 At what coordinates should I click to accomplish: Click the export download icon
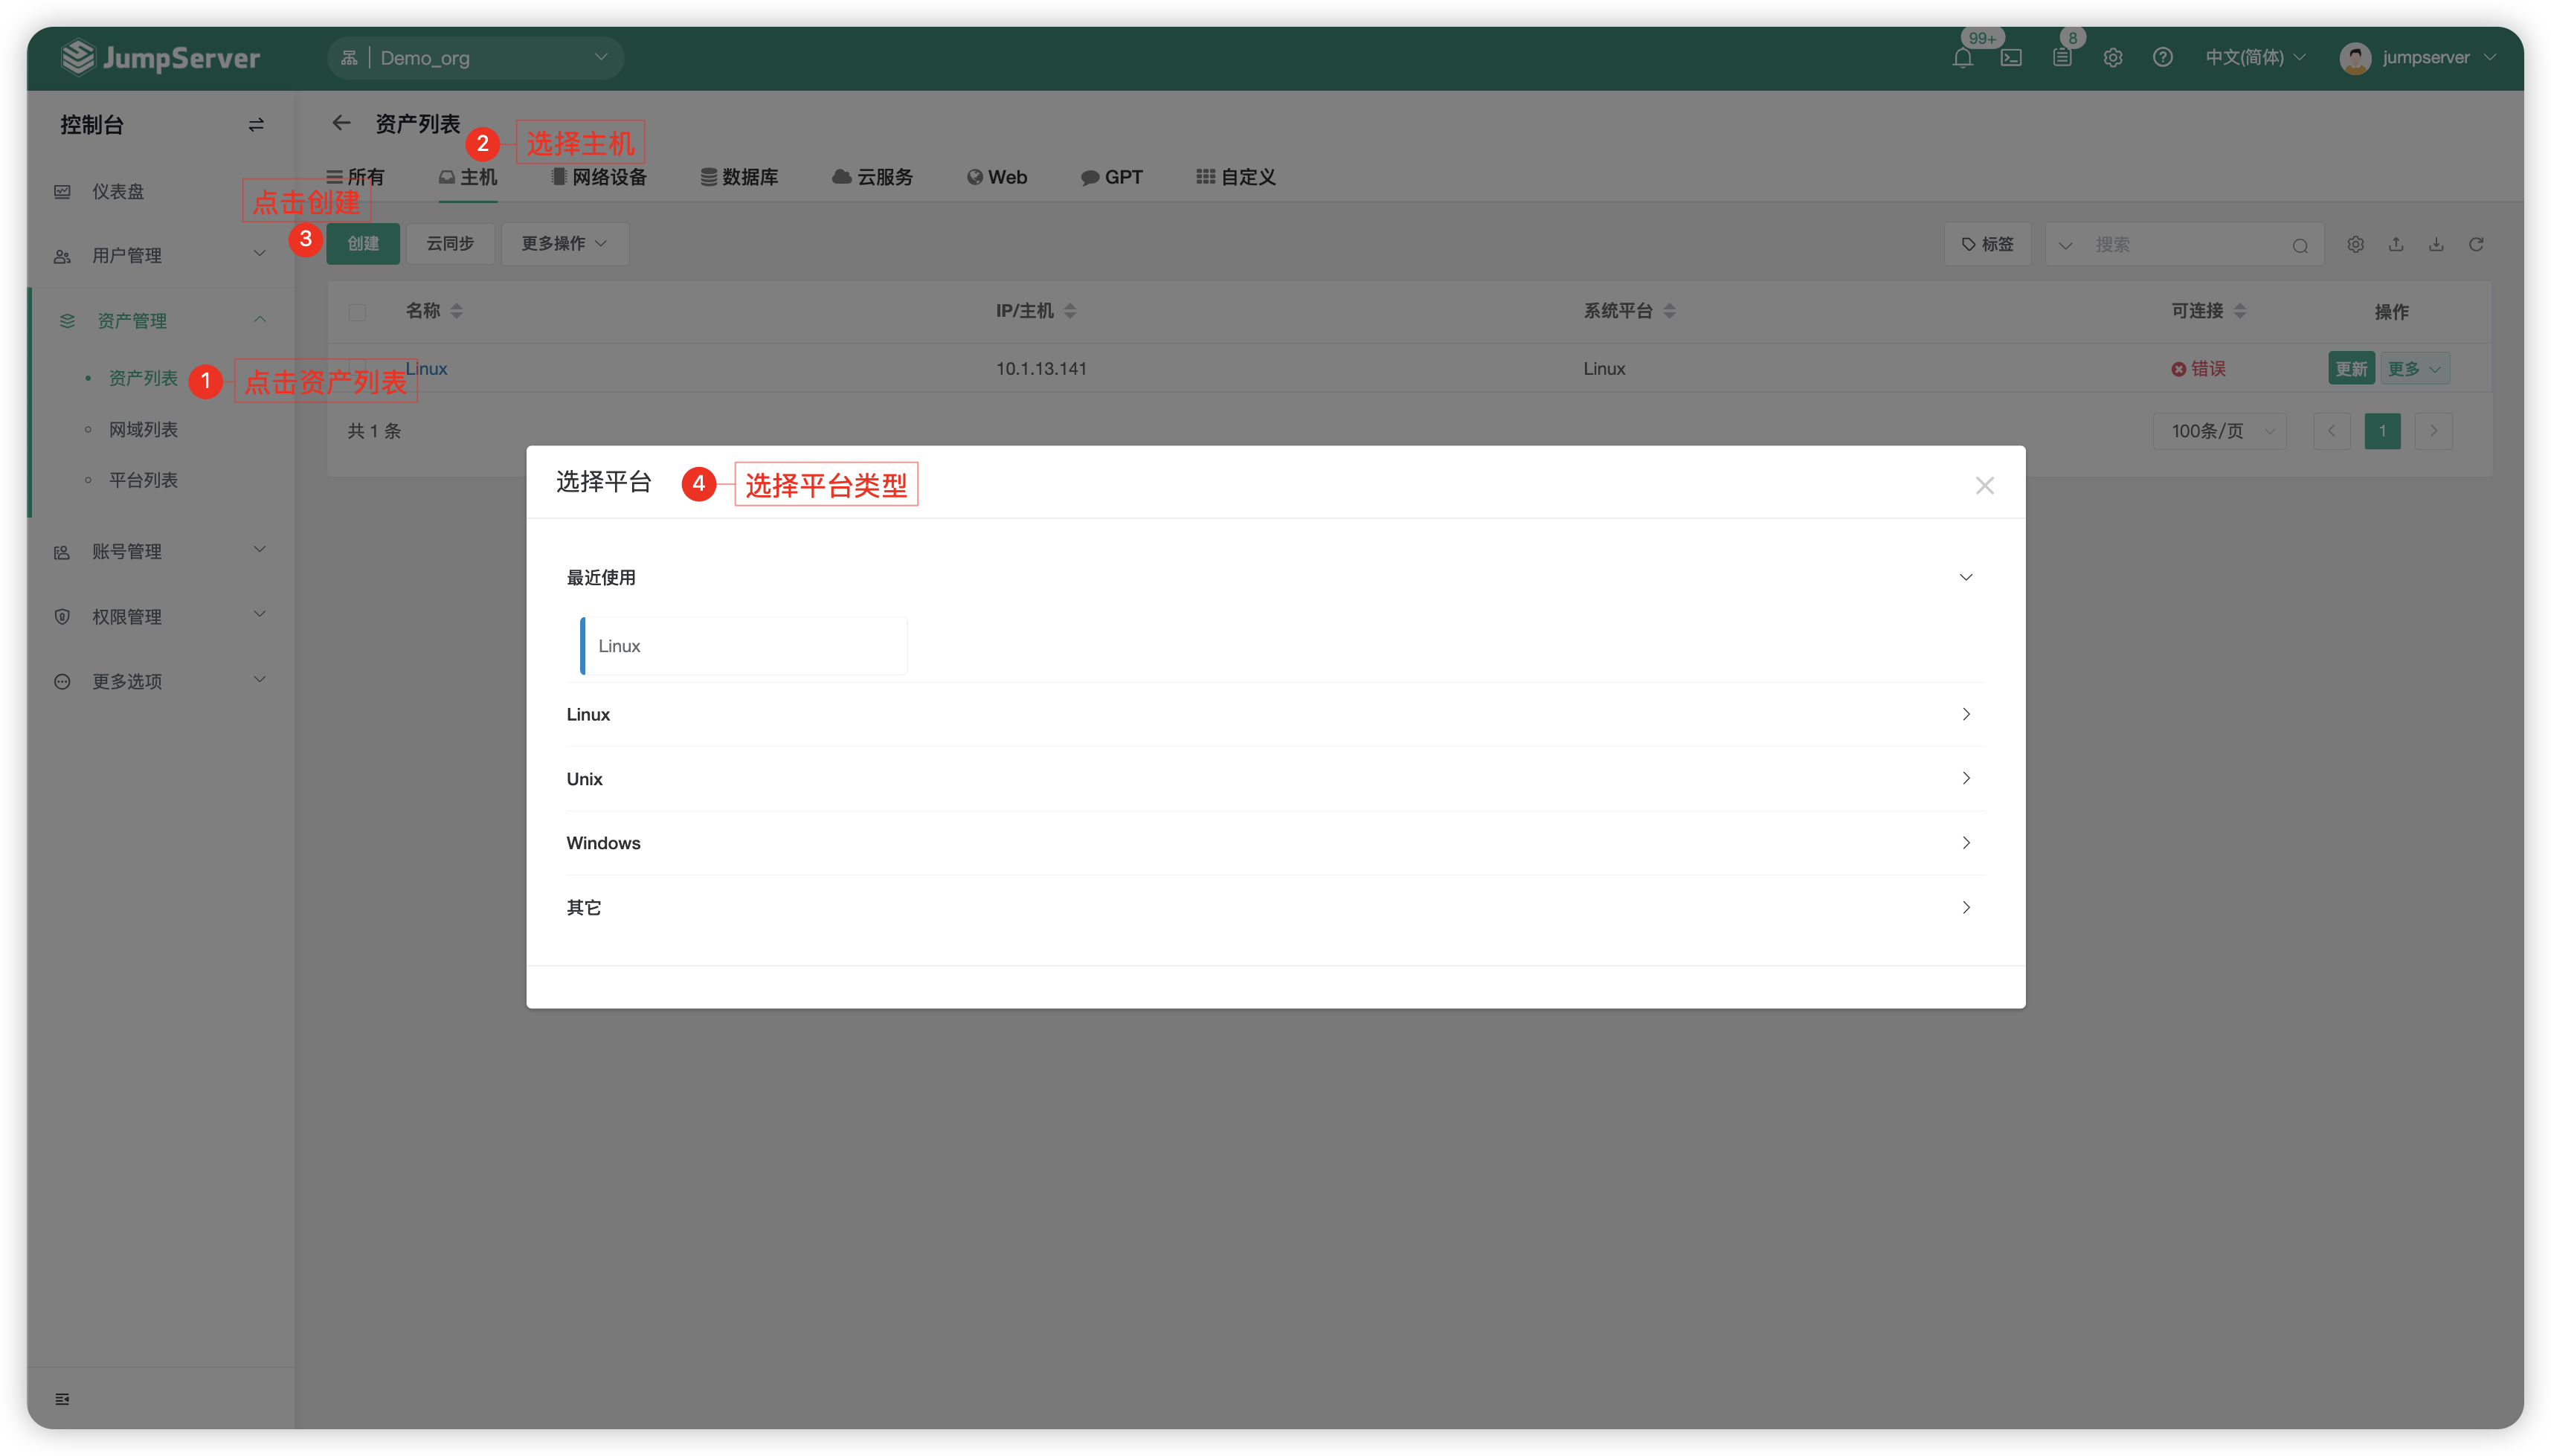[x=2436, y=245]
